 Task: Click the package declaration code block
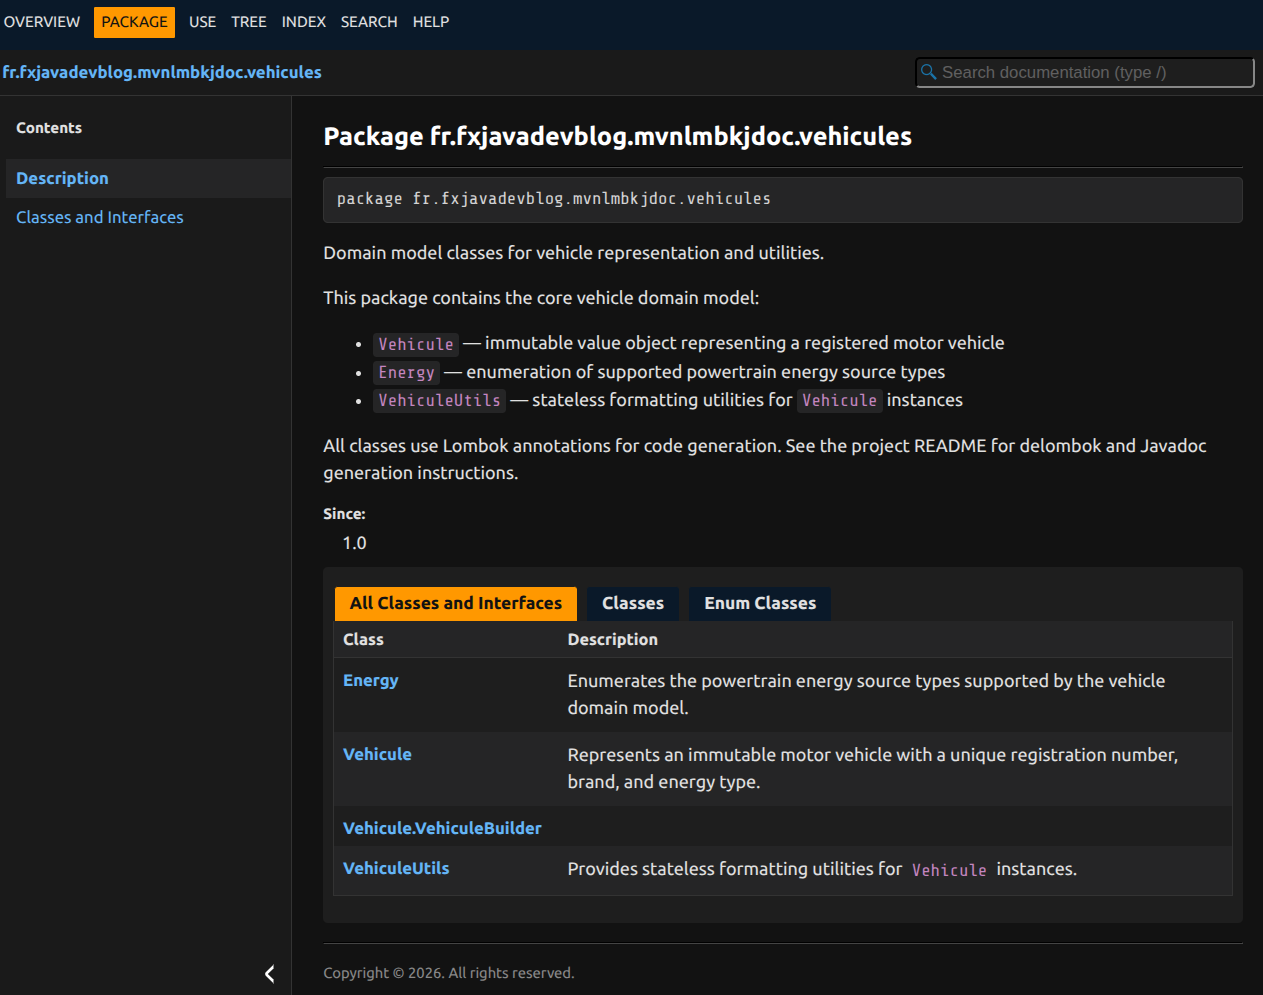tap(783, 199)
